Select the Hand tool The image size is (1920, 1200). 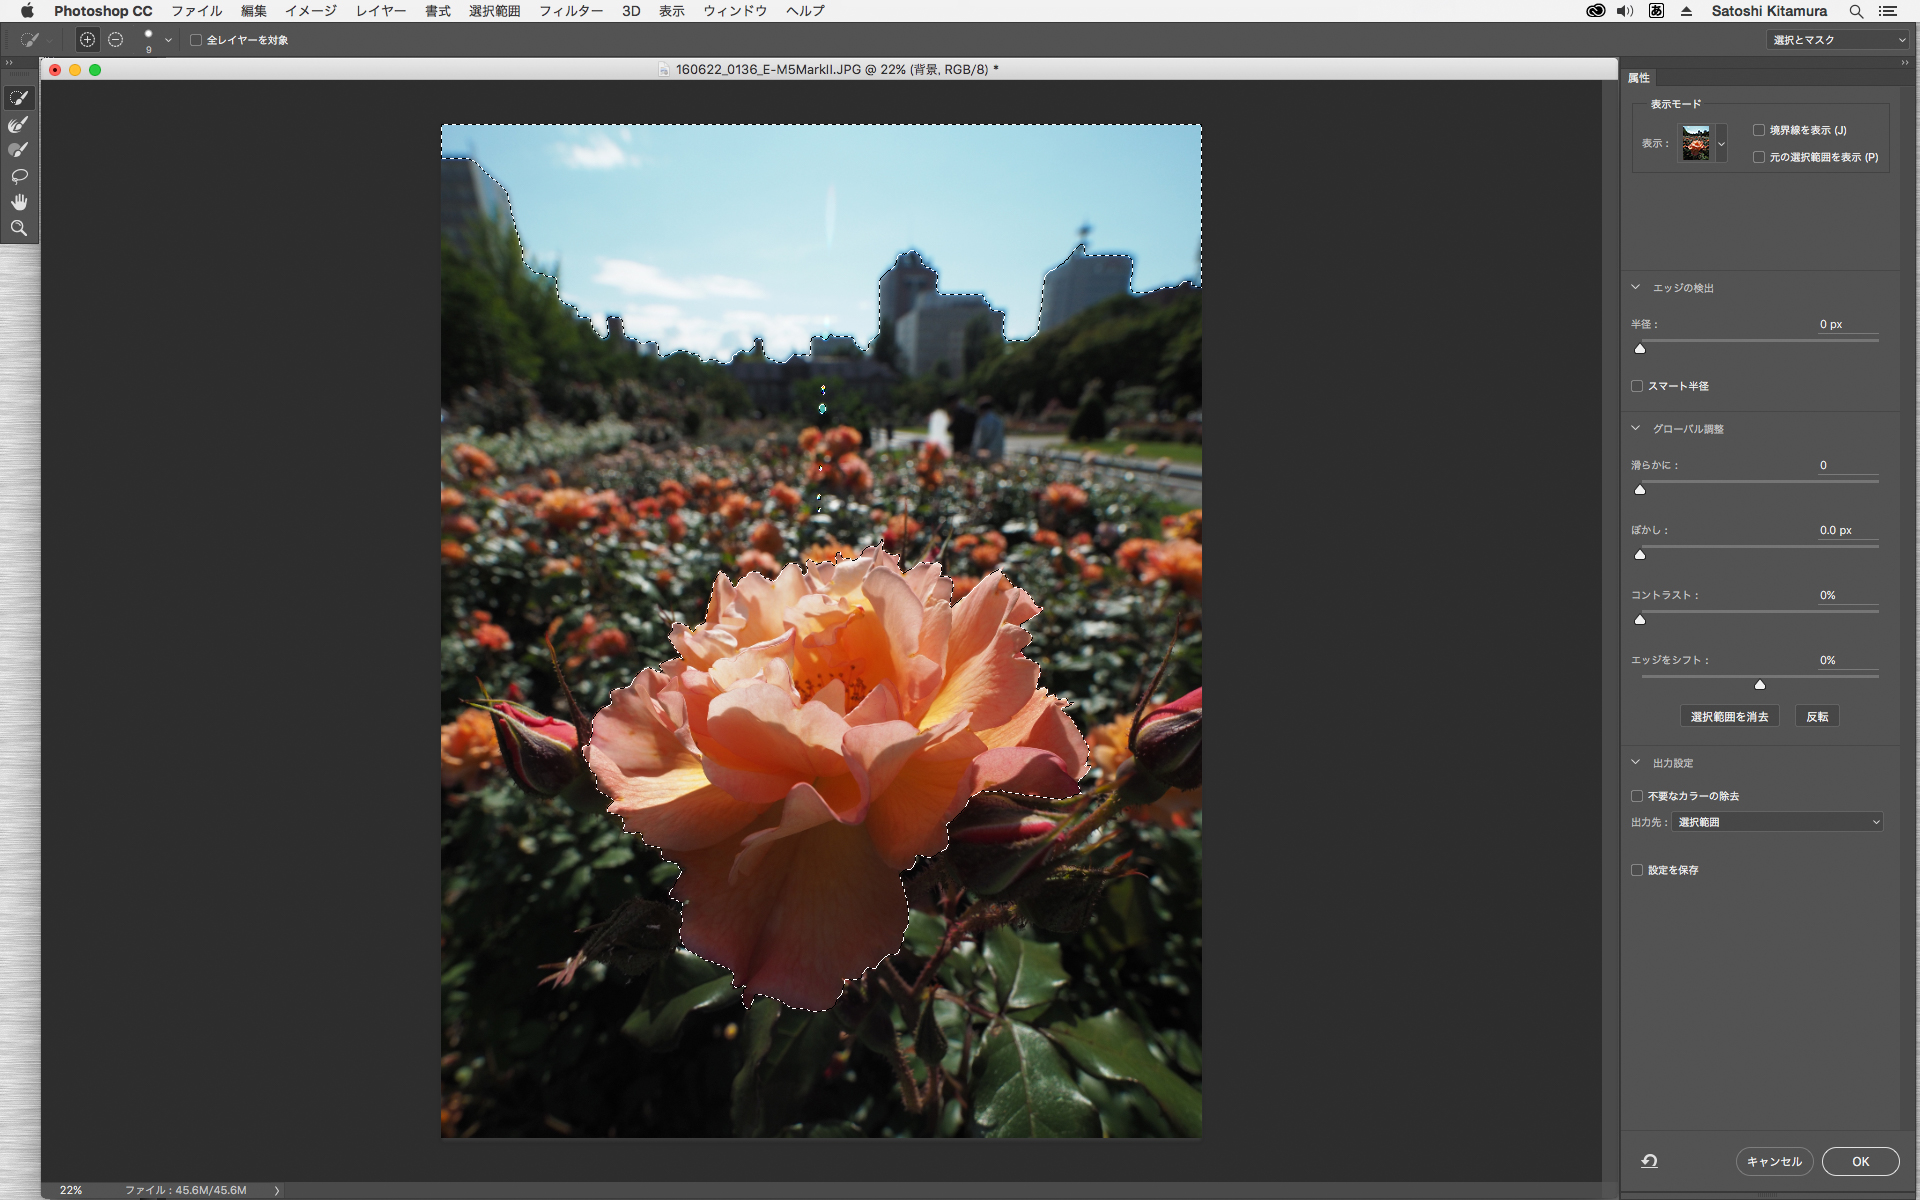19,202
